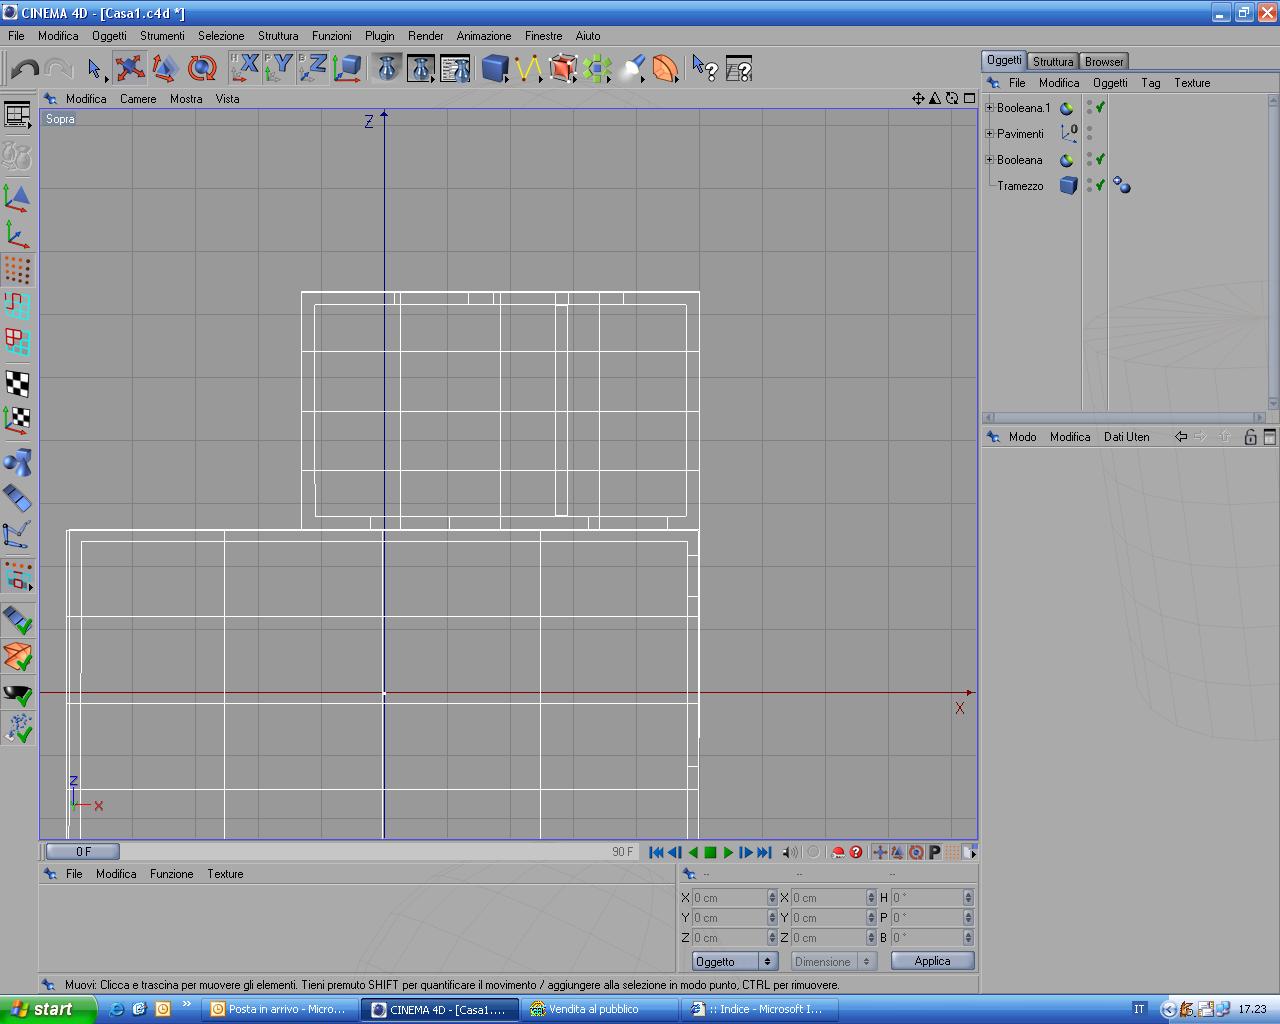Open the Oggetto coordinate mode dropdown
This screenshot has width=1280, height=1024.
[735, 961]
